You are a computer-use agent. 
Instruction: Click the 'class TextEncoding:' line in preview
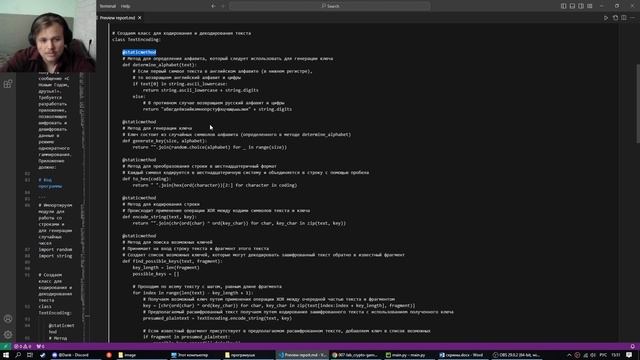(136, 40)
